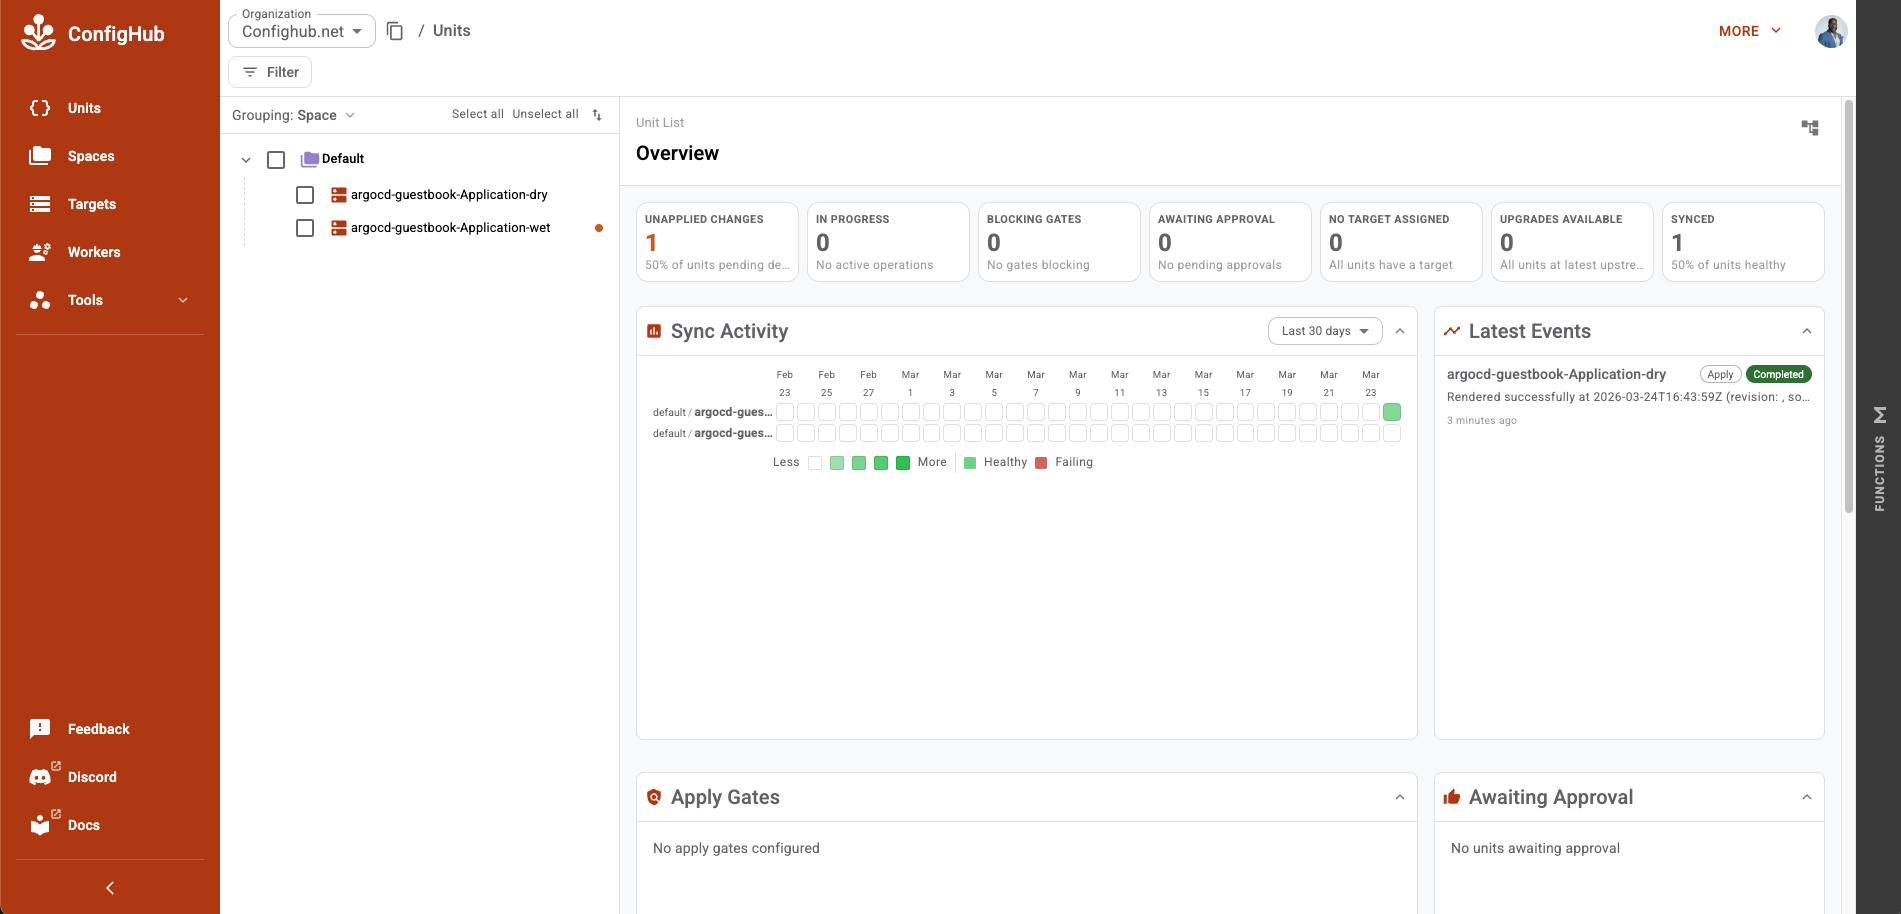Image resolution: width=1901 pixels, height=914 pixels.
Task: Click the sort icon beside Unselect all
Action: pyautogui.click(x=597, y=115)
